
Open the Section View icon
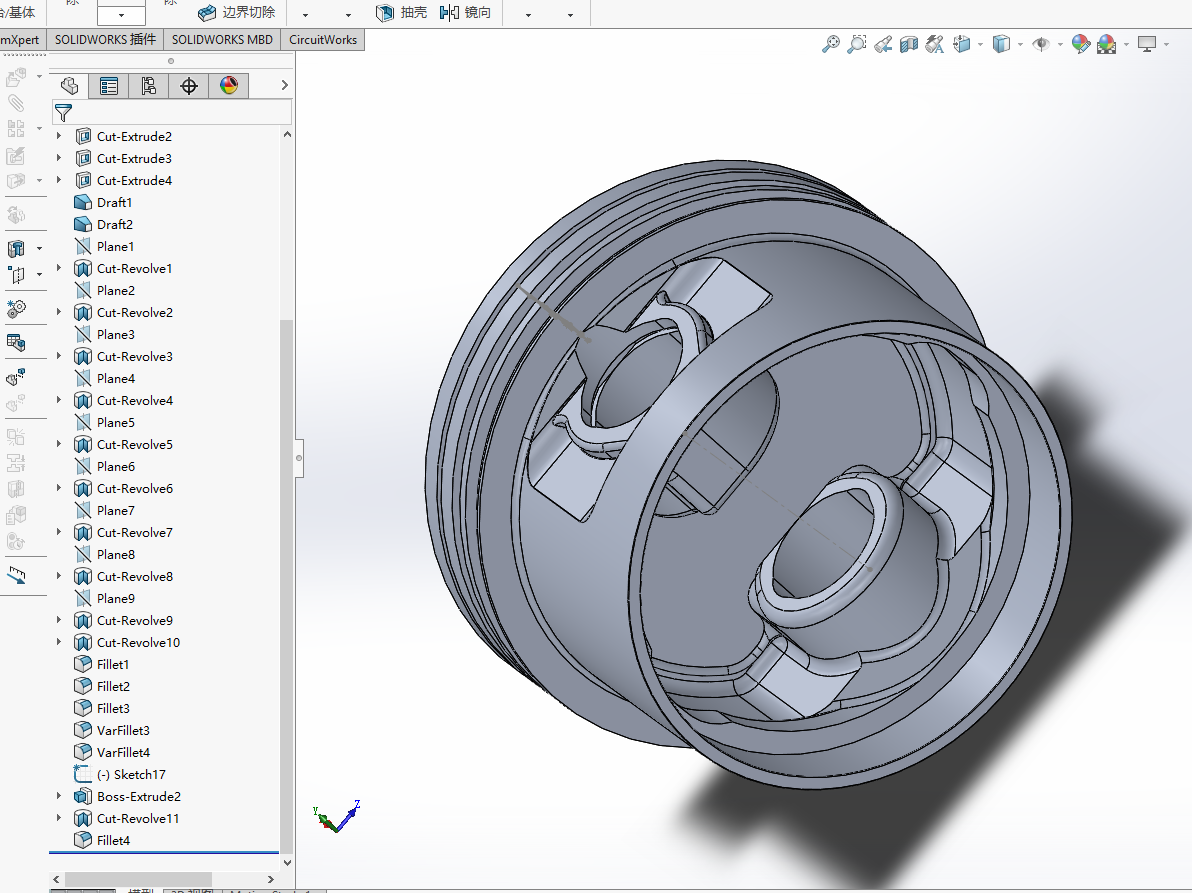tap(908, 44)
